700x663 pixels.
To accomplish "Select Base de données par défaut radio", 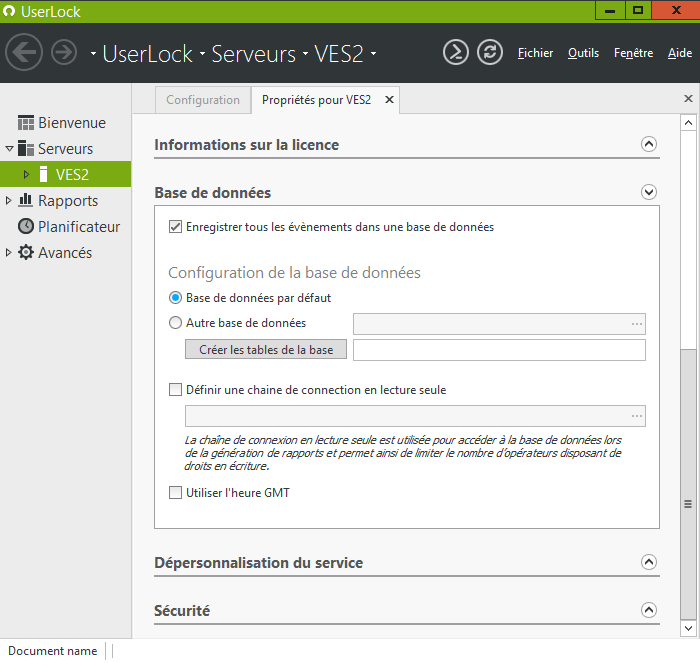I will click(175, 298).
